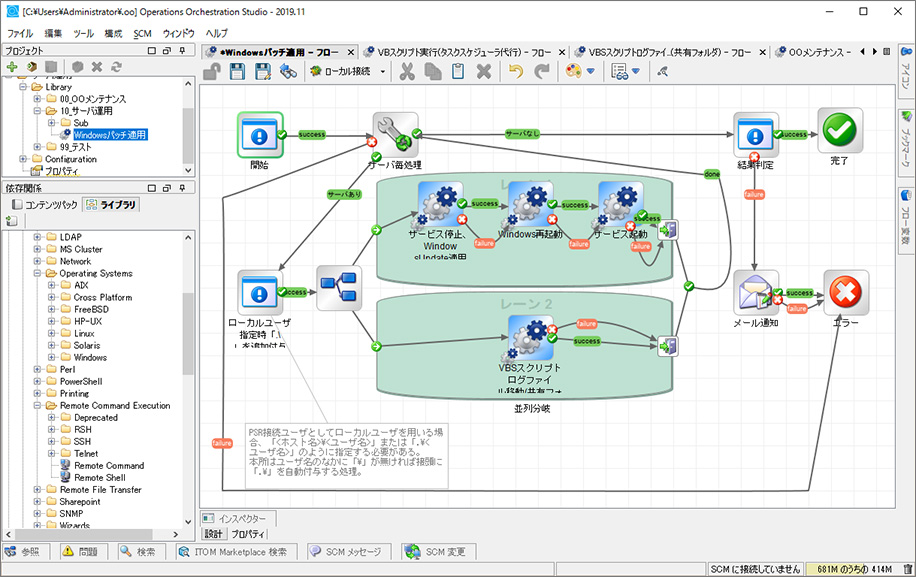This screenshot has width=916, height=577.
Task: Switch to the ライブラリ dependency tab
Action: pyautogui.click(x=110, y=204)
